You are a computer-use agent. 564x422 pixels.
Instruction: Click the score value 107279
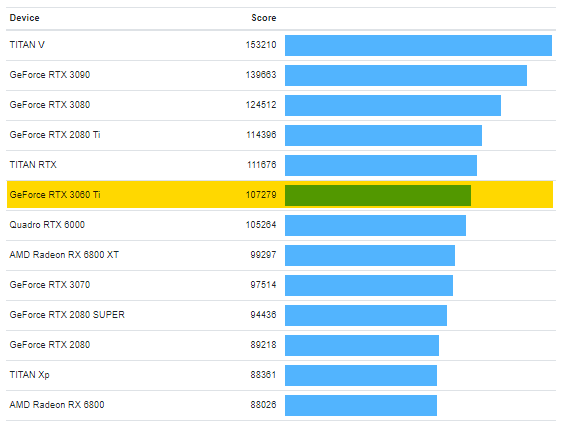click(261, 195)
